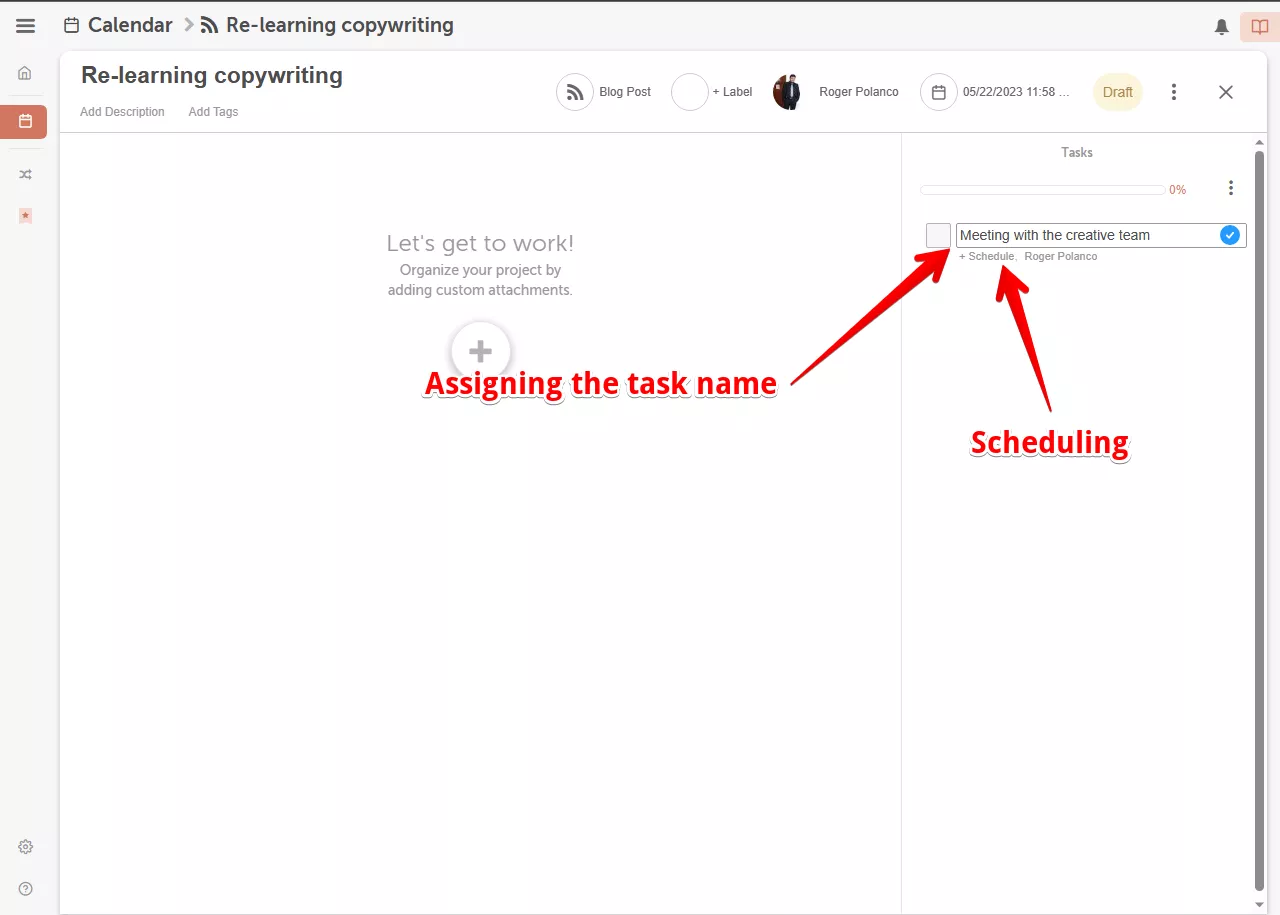Open Settings gear in the sidebar

(x=25, y=847)
